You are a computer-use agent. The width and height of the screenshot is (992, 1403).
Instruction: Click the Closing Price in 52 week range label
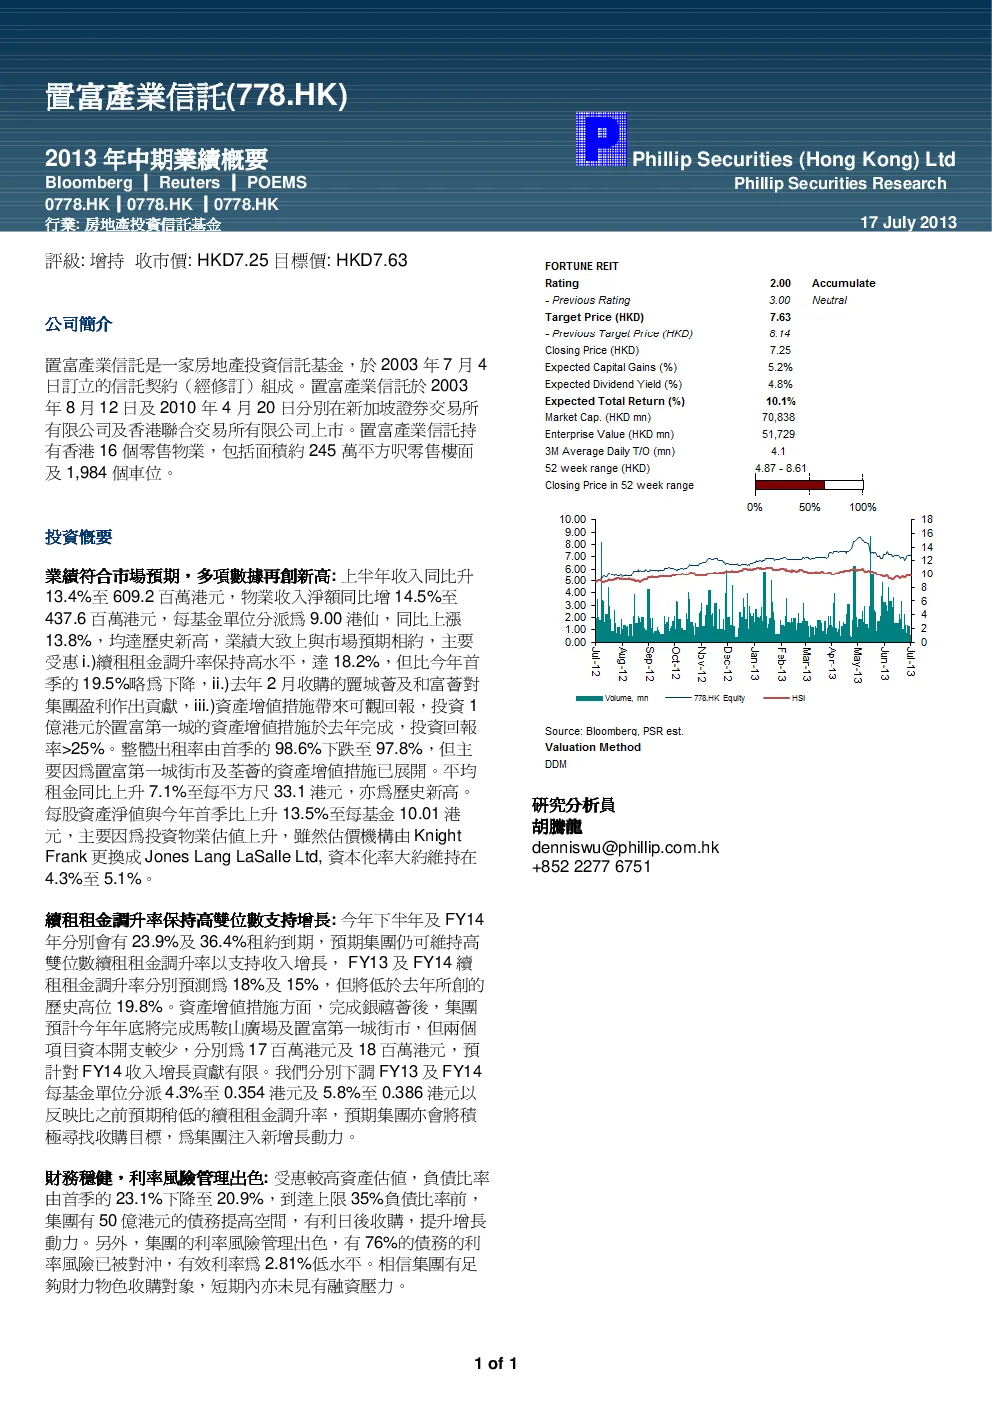point(619,485)
